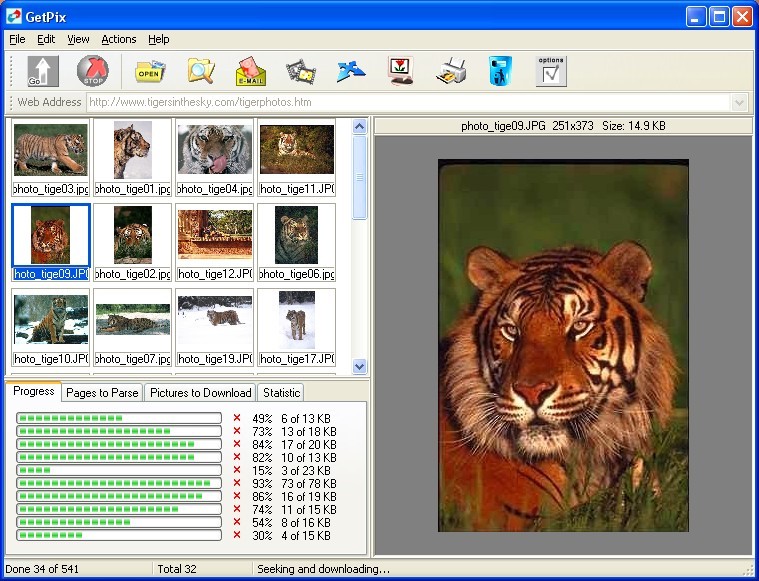Click the 73 of 78 KB text

309,484
